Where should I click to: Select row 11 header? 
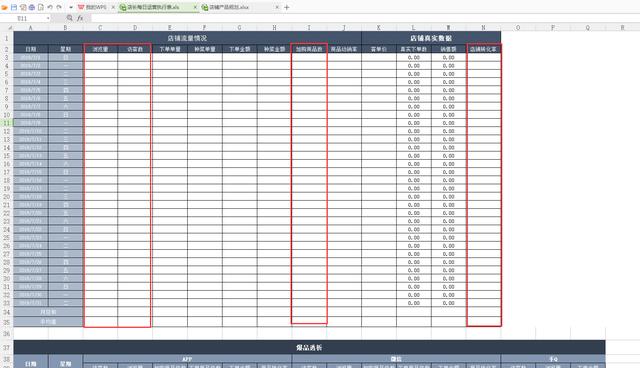coord(7,123)
